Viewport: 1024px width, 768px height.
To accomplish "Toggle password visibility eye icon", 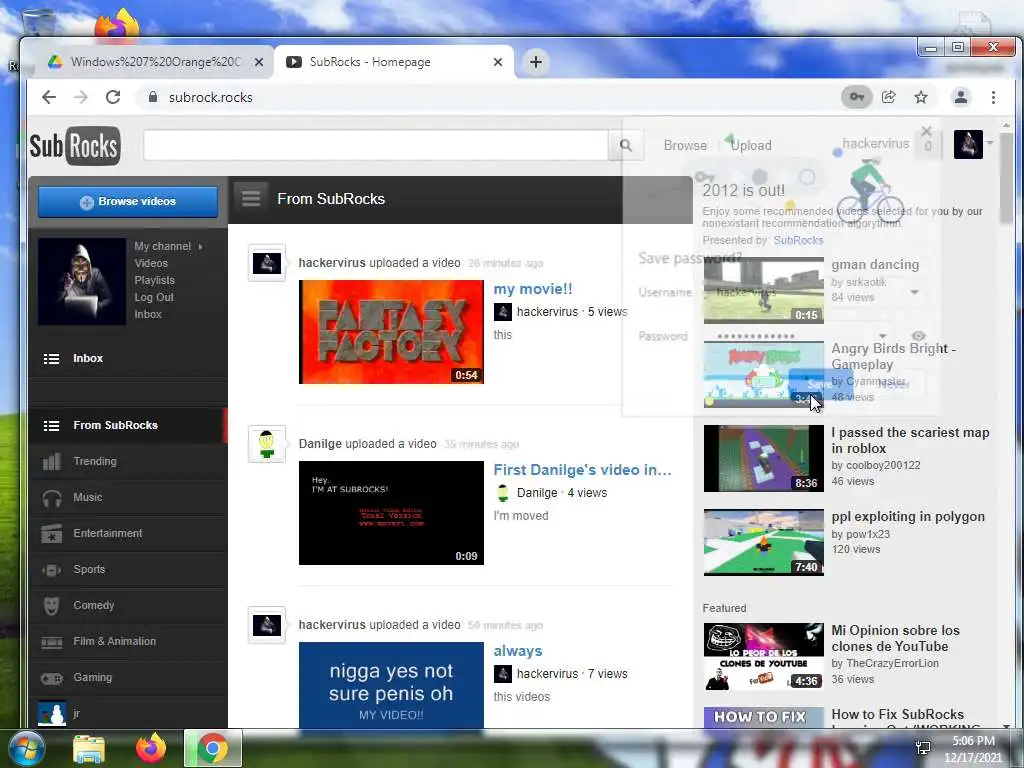I will pyautogui.click(x=918, y=336).
